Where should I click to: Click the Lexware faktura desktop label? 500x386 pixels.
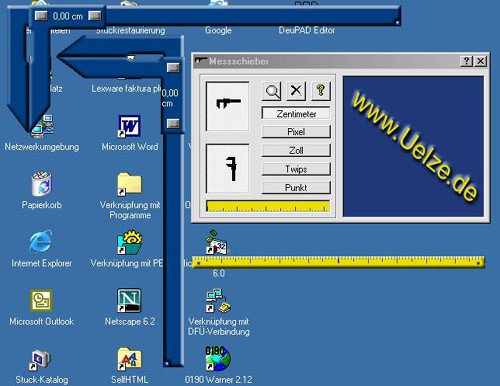pos(126,89)
